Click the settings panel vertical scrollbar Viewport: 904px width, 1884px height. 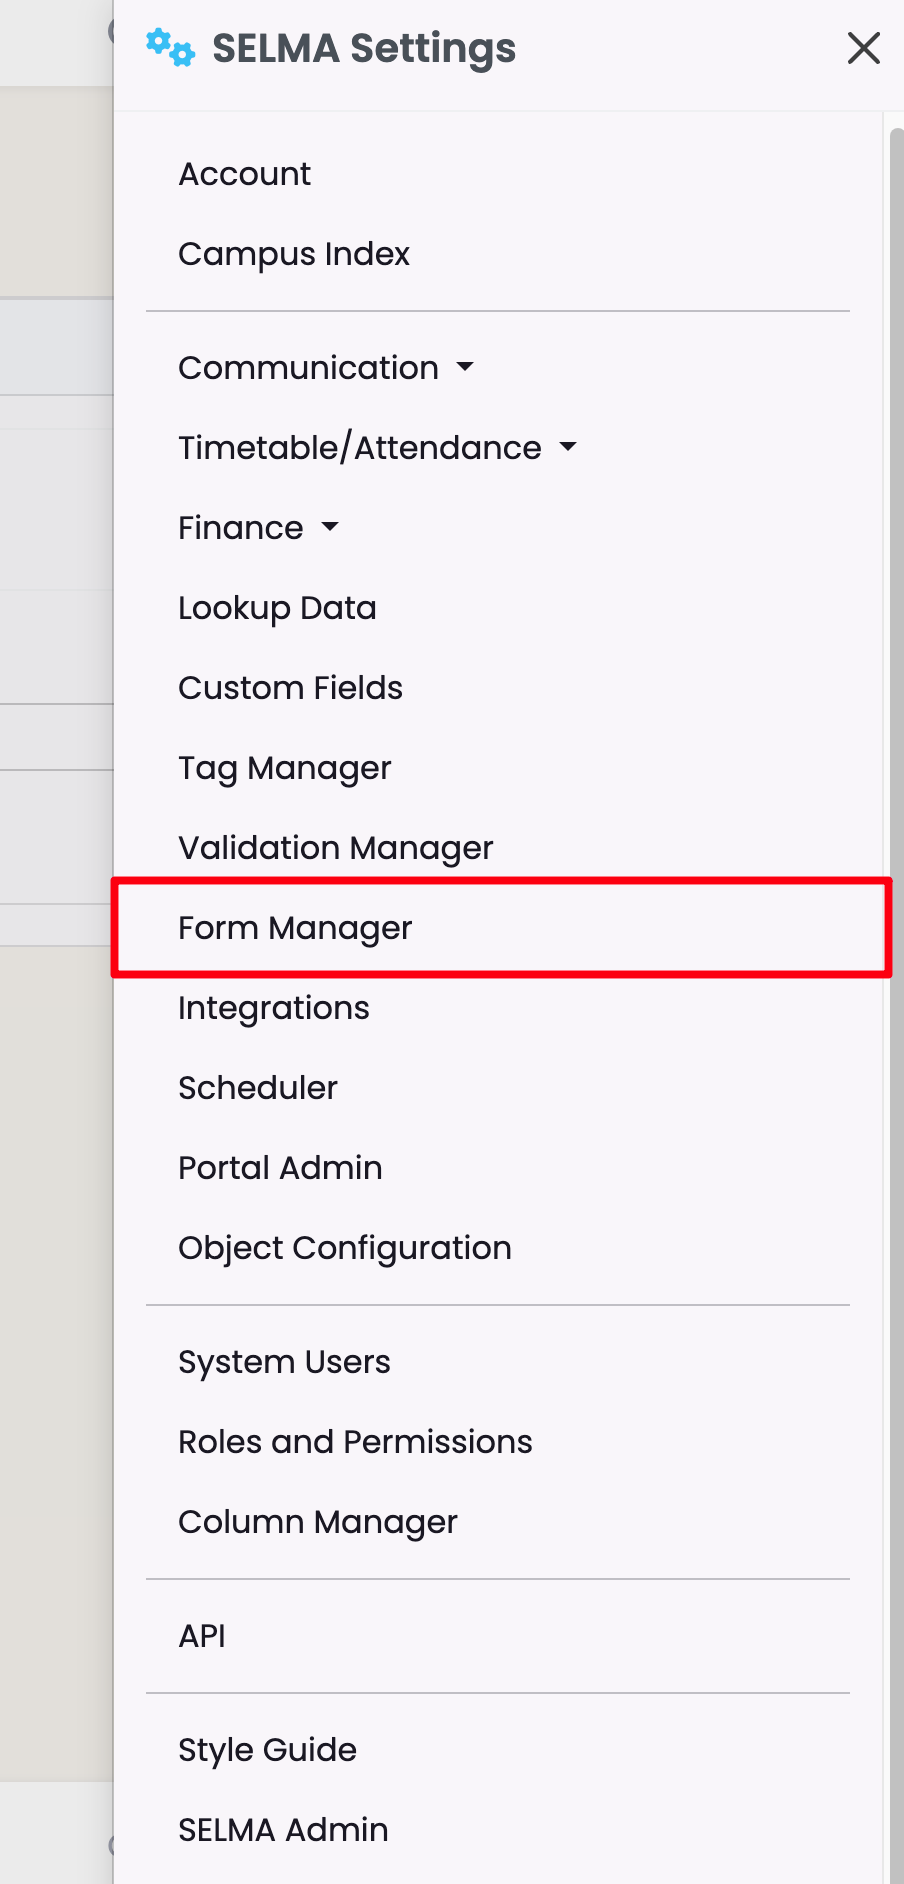[896, 900]
